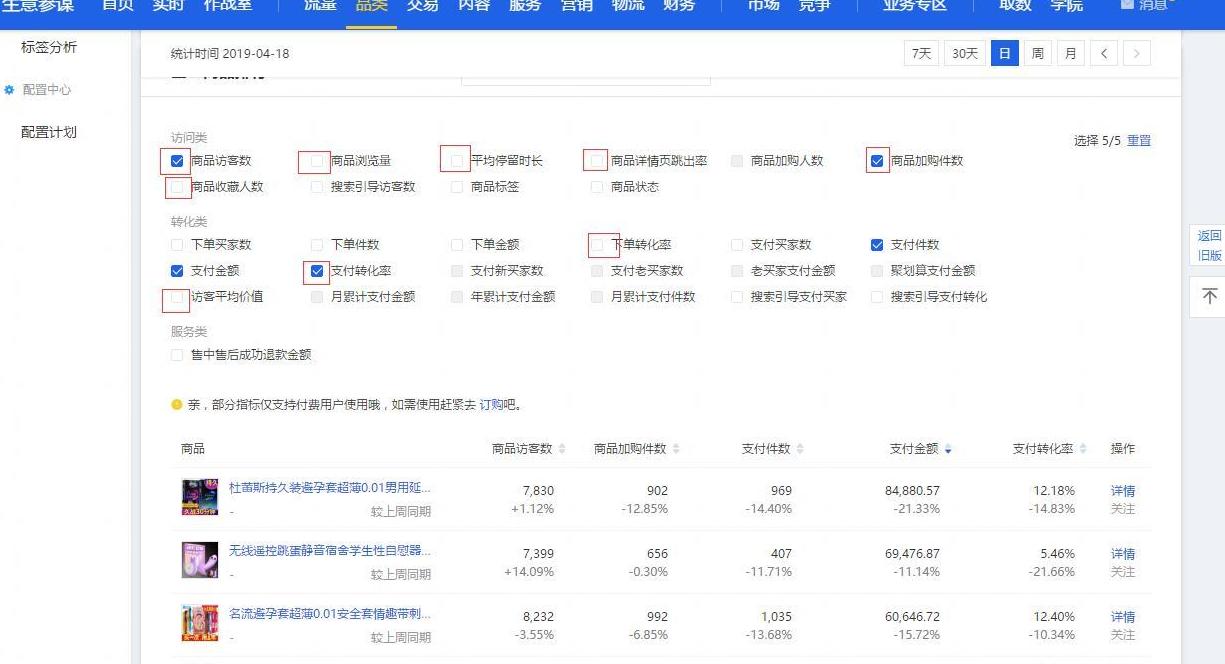1225x664 pixels.
Task: Switch to the 周 time period tab
Action: tap(1037, 53)
